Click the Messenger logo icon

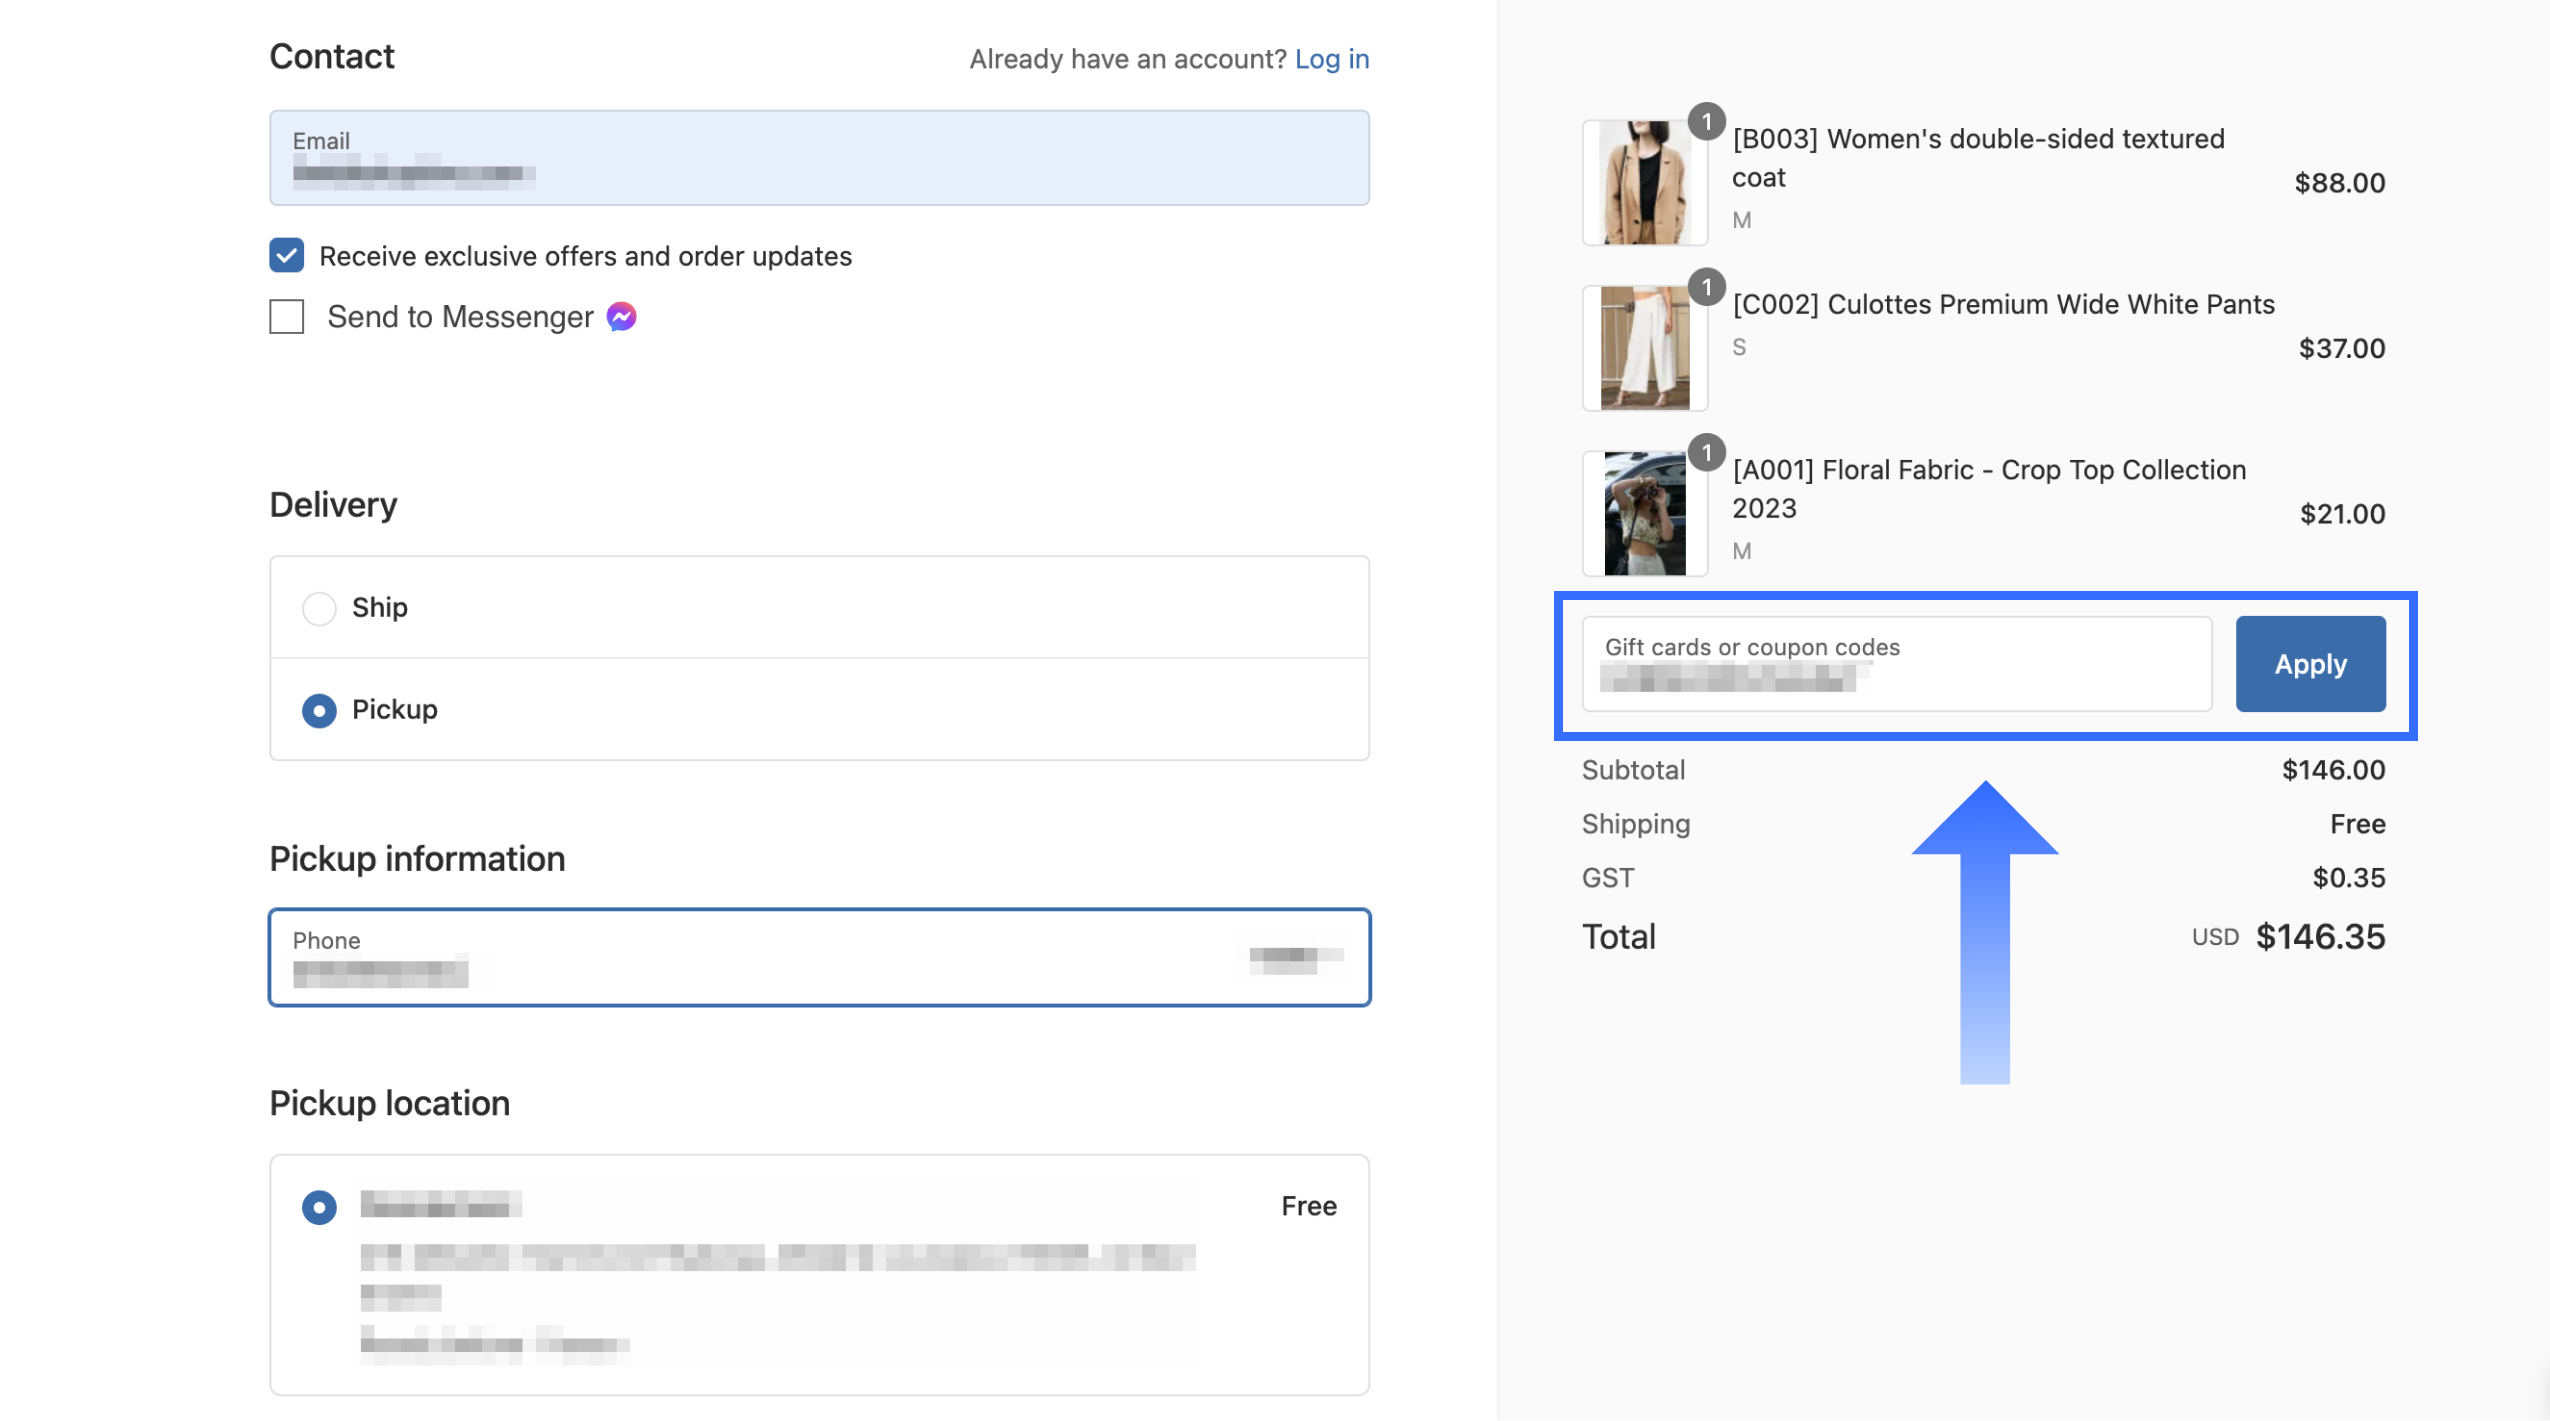click(x=621, y=317)
